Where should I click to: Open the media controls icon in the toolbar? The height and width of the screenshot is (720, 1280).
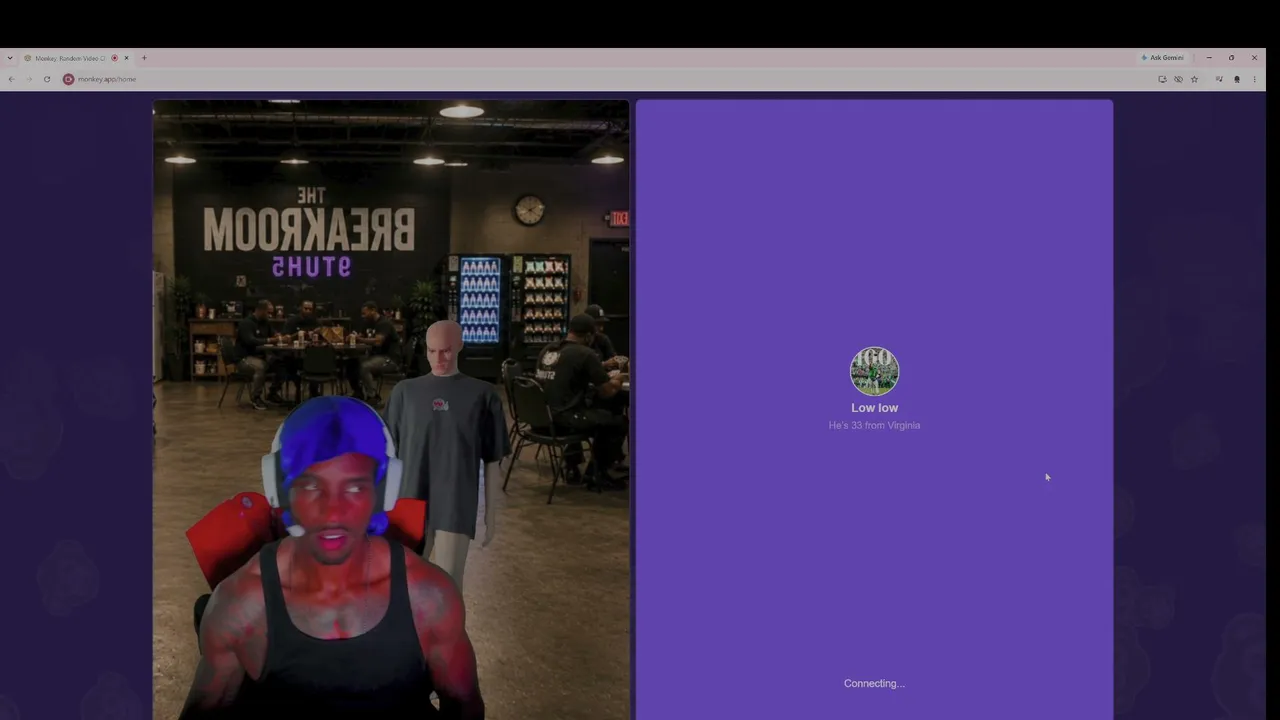[1219, 79]
